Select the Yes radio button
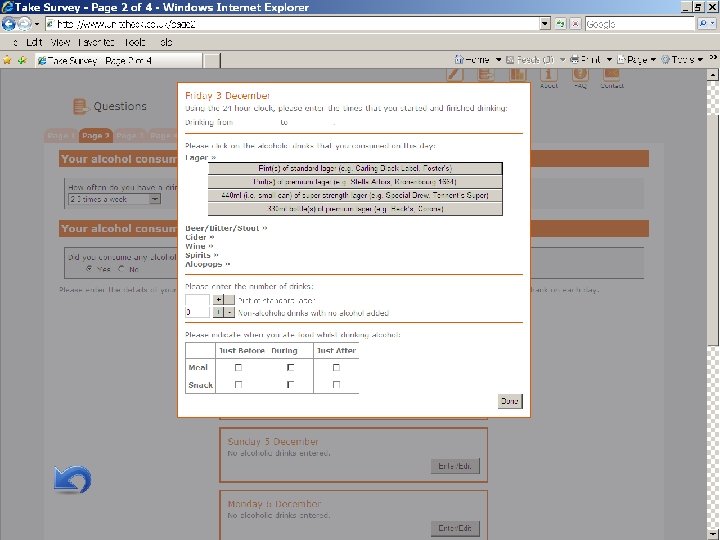 [x=90, y=269]
